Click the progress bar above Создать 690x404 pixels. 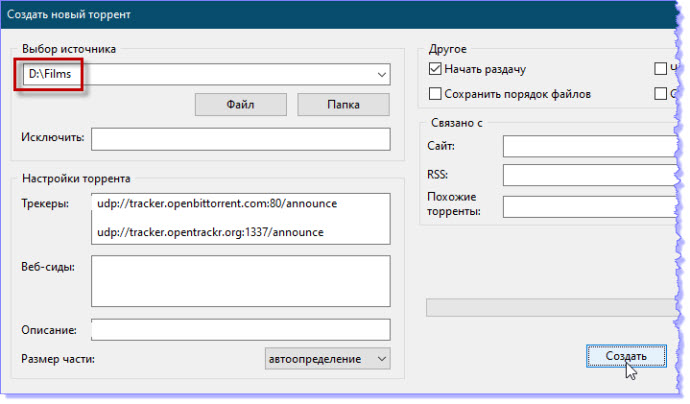551,308
